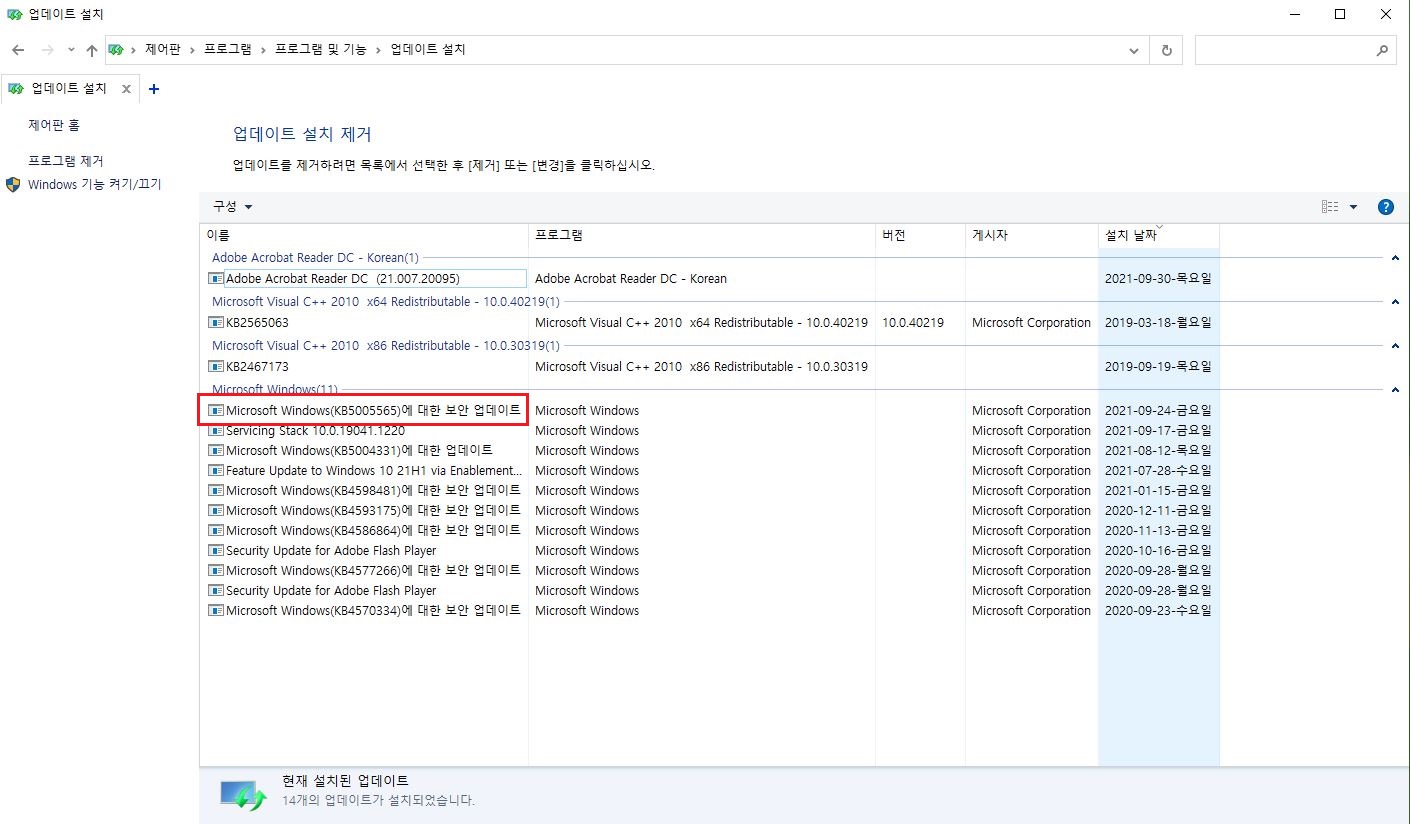Close the 업데이트 설치 tab
This screenshot has width=1410, height=824.
126,89
